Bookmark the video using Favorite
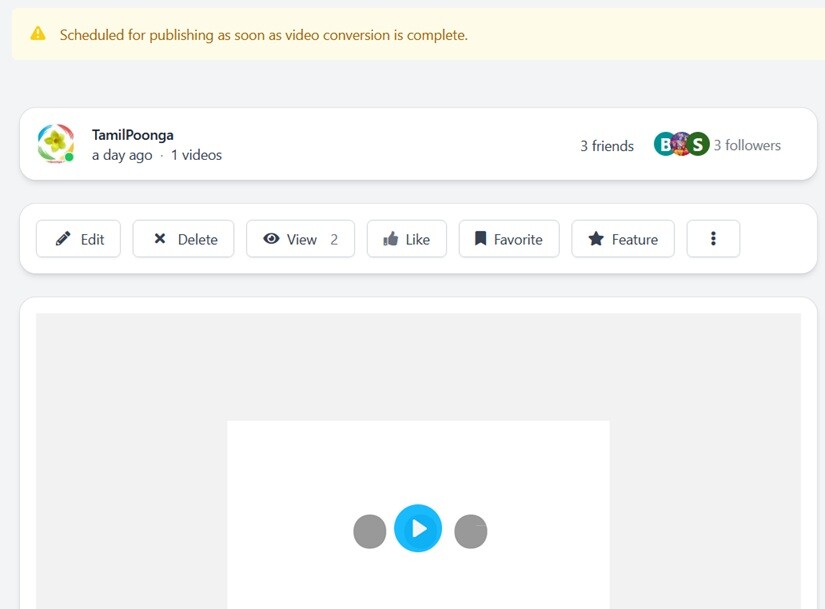 [508, 239]
